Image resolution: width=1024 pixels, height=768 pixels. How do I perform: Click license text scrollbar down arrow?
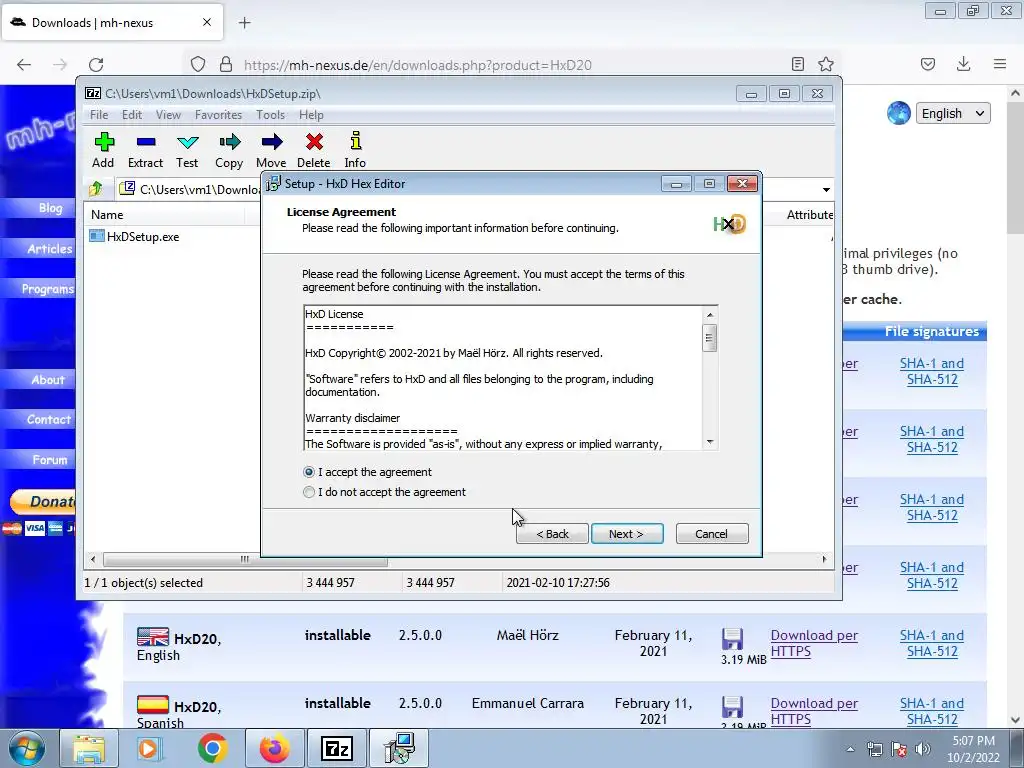coord(710,442)
